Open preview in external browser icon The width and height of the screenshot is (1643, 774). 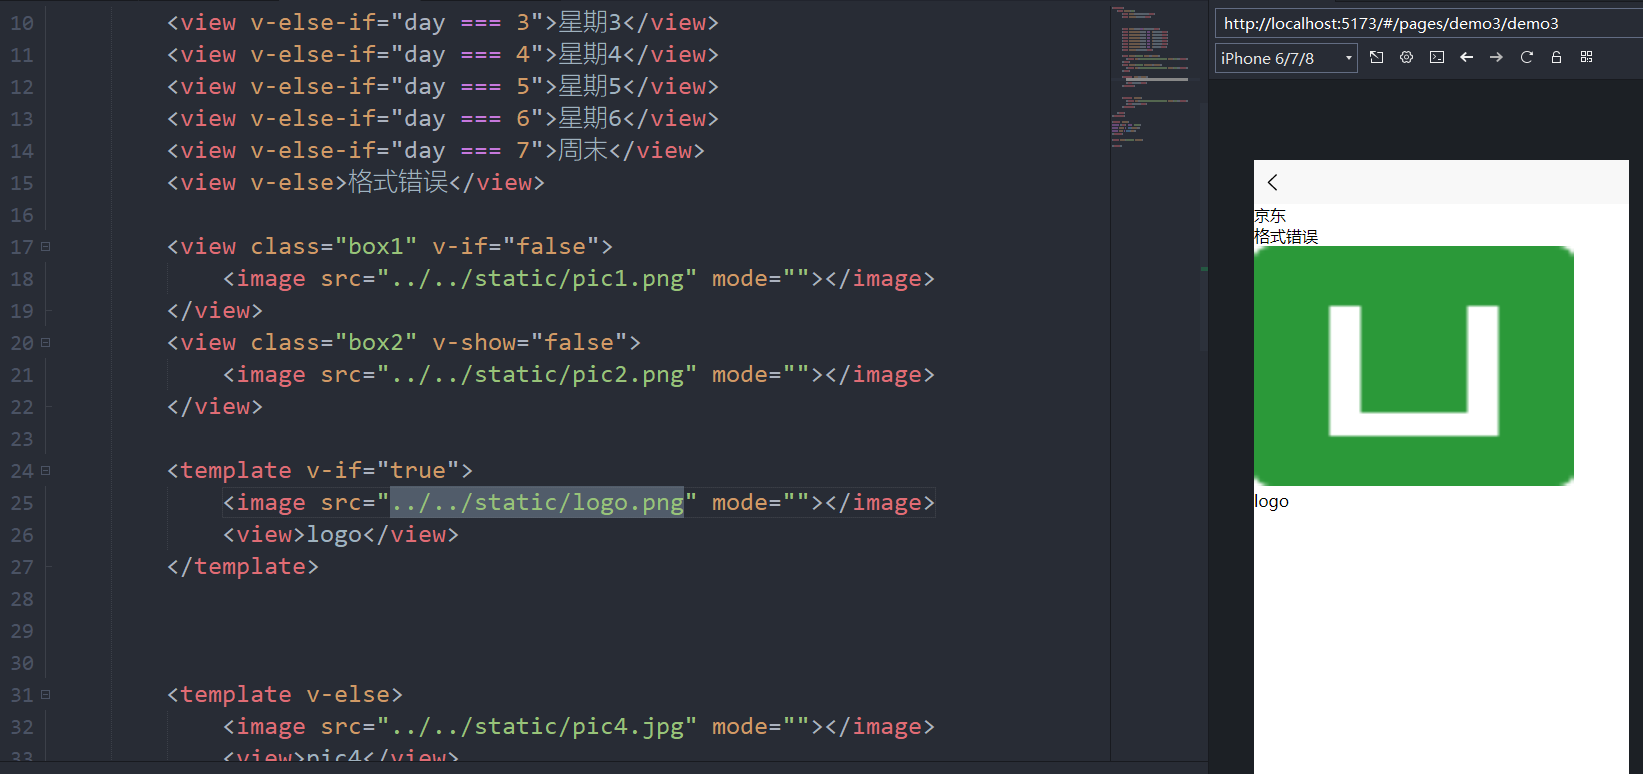pos(1377,57)
